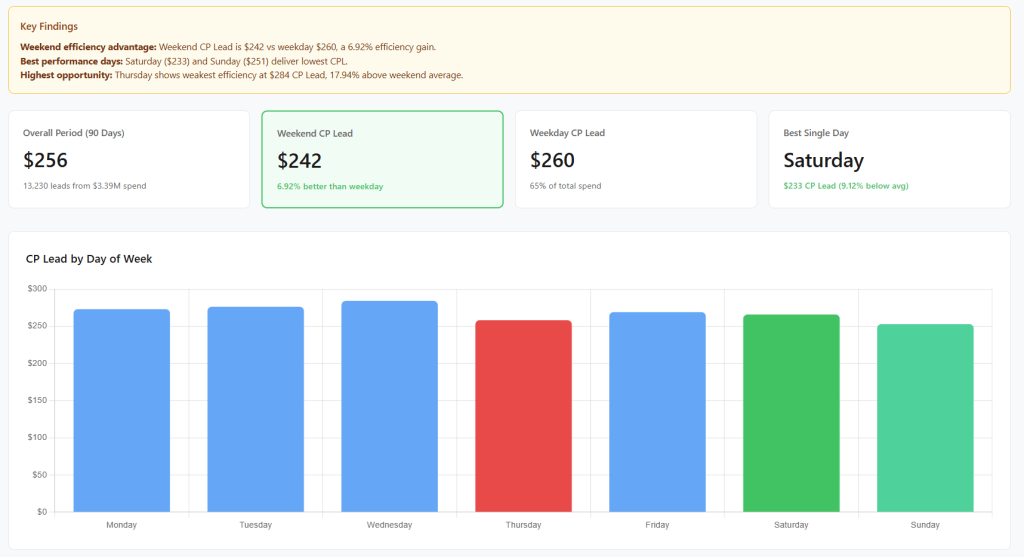
Task: Click the 'Highest opportunity' finding label
Action: coord(66,75)
